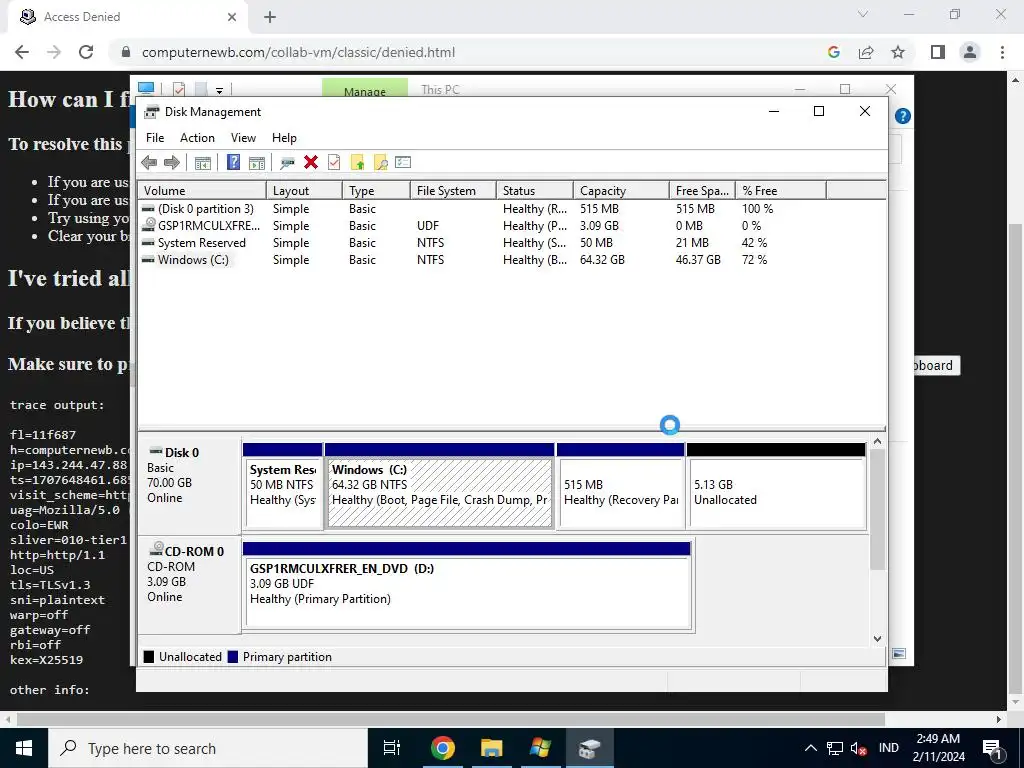Click the 64.32 GB capacity cell
This screenshot has height=768, width=1024.
602,260
